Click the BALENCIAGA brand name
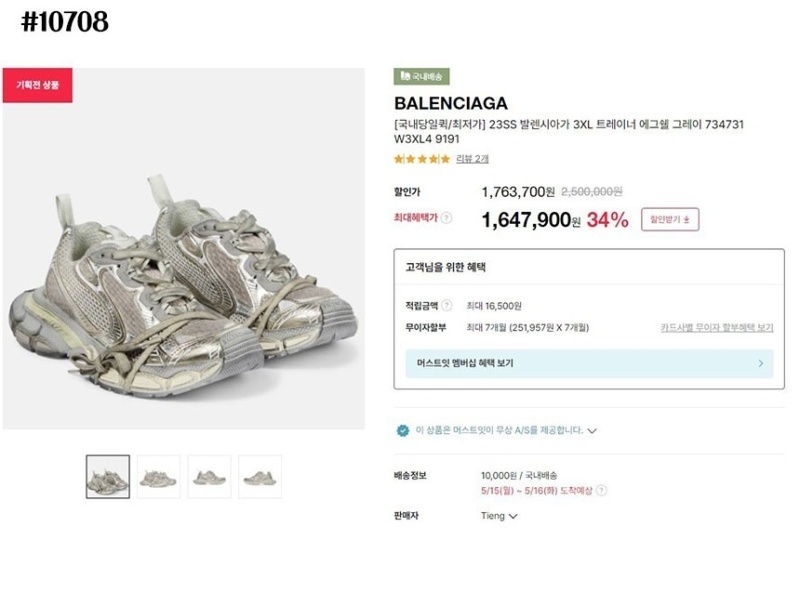This screenshot has width=800, height=606. click(x=451, y=103)
